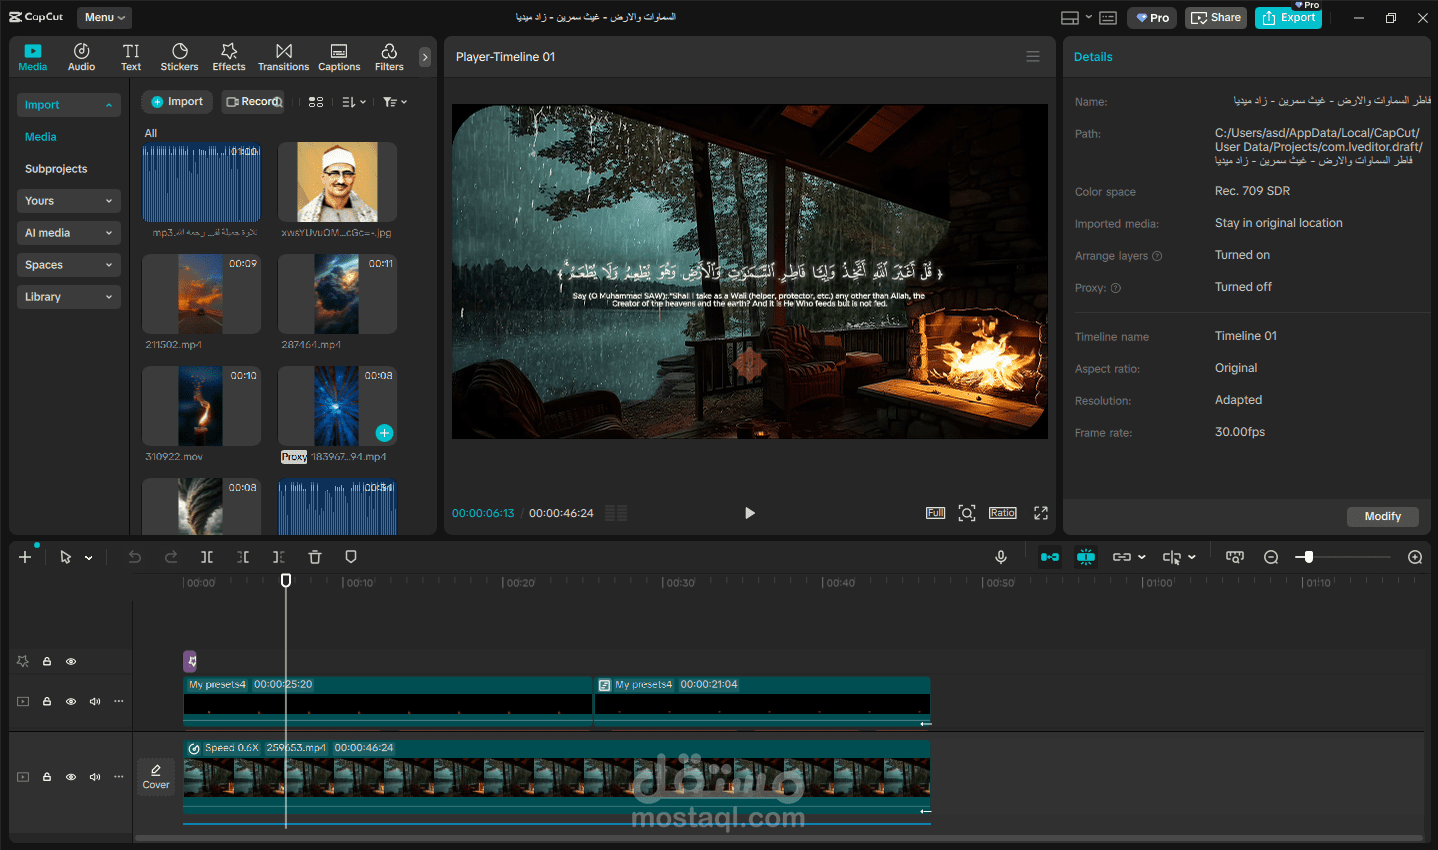Open the Menu dropdown
1438x850 pixels.
pos(104,17)
